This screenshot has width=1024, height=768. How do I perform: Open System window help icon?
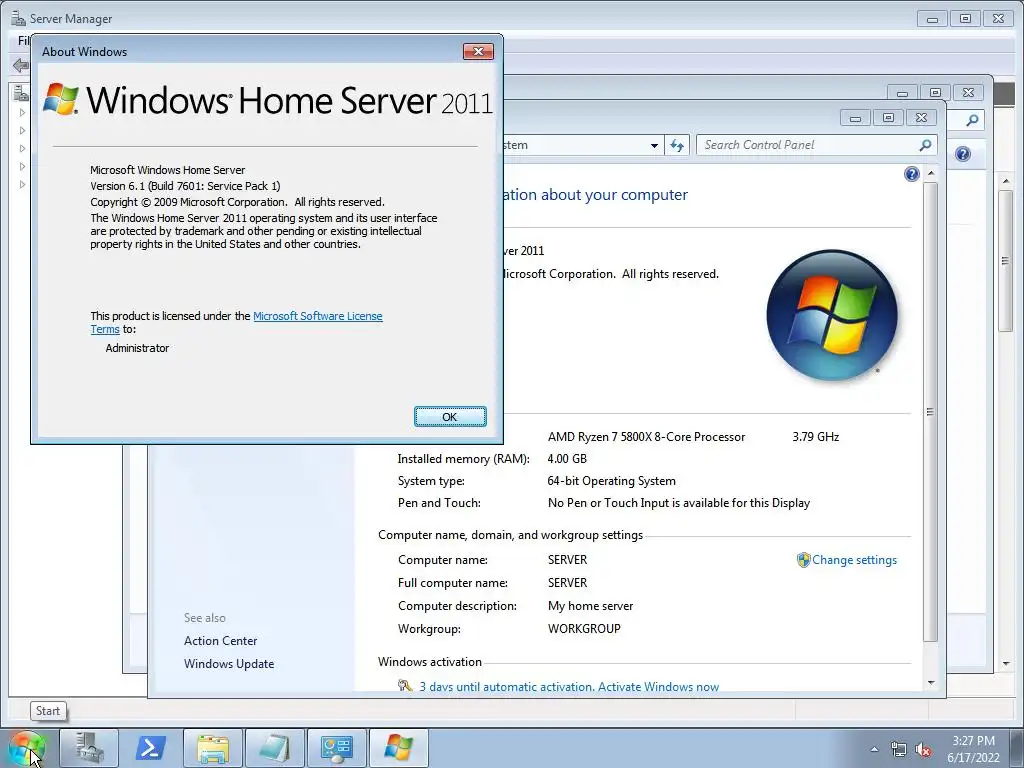912,174
